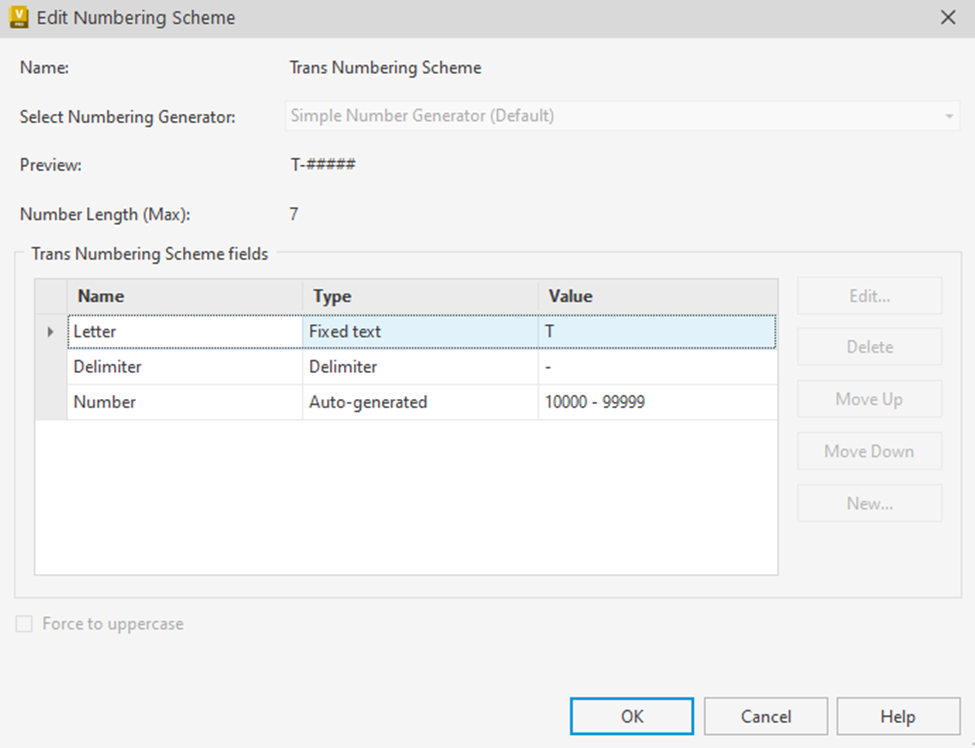Open Help for numbering schemes
Viewport: 975px width, 748px height.
(897, 716)
